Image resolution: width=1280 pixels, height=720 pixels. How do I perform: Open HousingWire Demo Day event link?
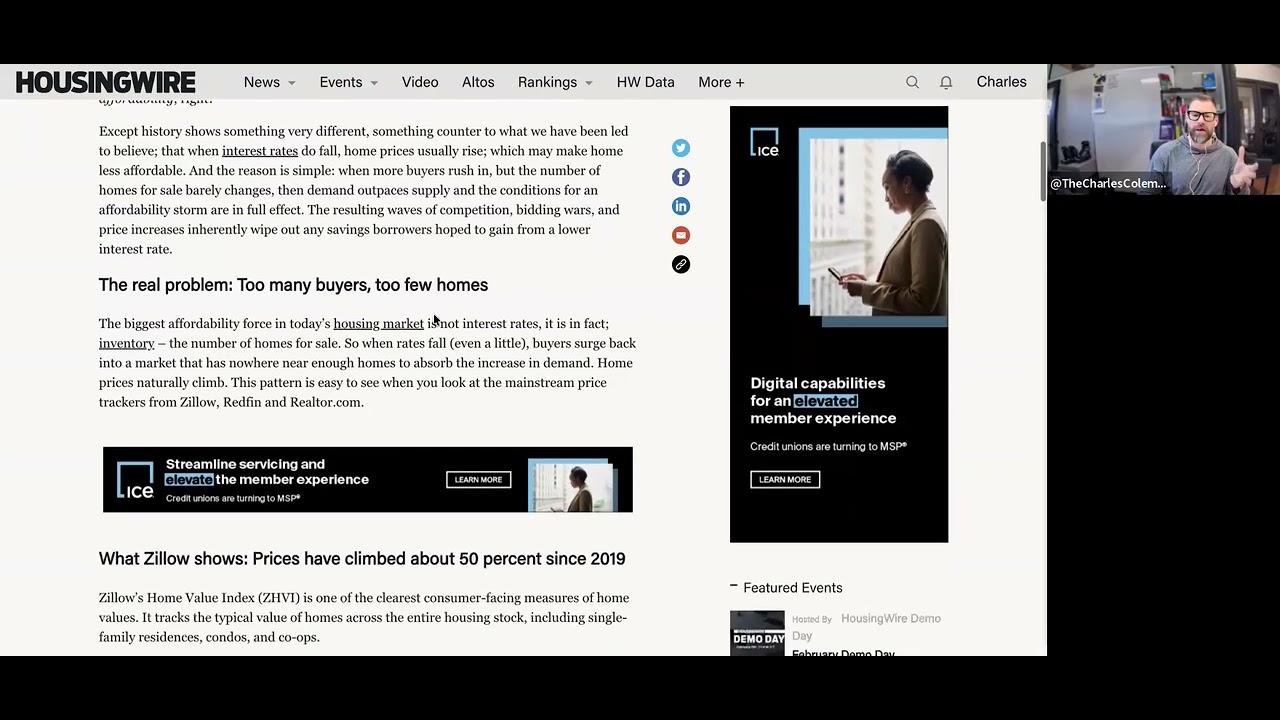(x=866, y=627)
